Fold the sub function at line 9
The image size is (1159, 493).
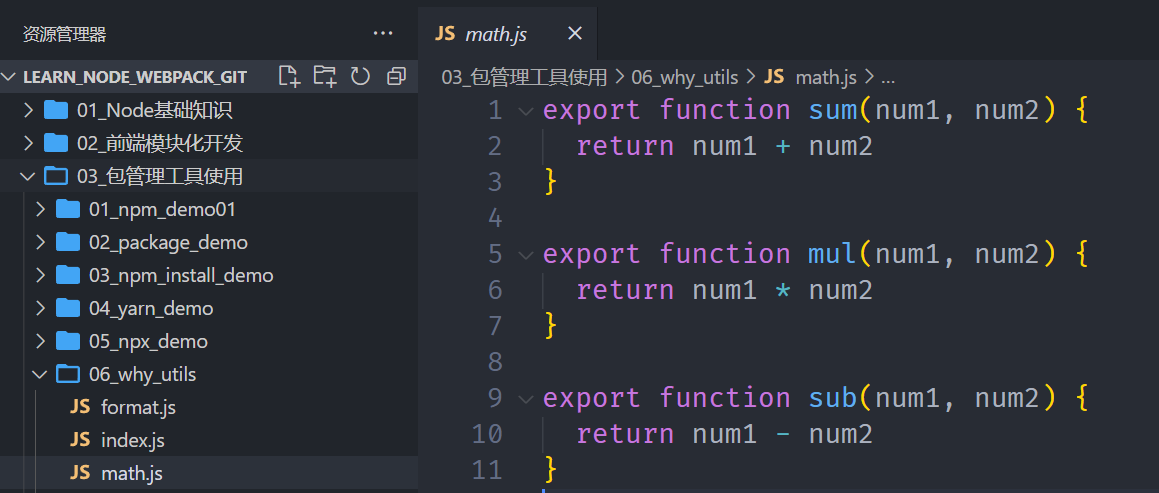tap(526, 399)
